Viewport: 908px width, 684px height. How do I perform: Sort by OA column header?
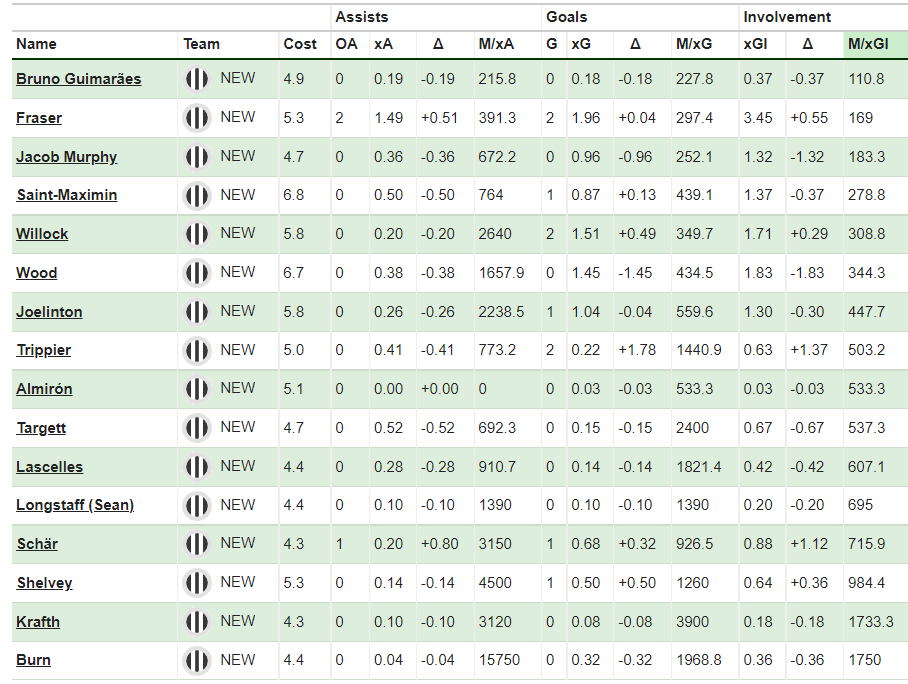(x=346, y=44)
